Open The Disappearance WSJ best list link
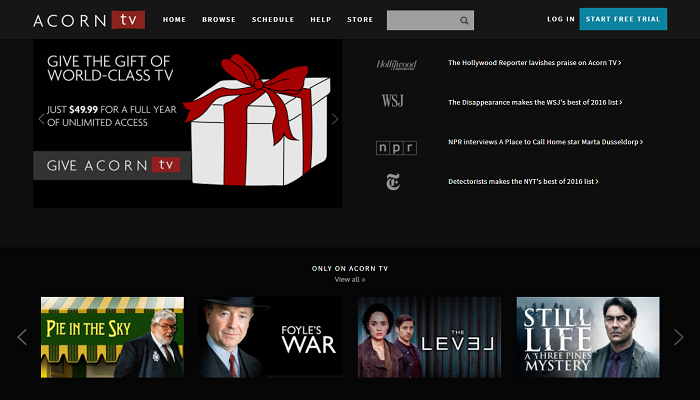Image resolution: width=700 pixels, height=400 pixels. 535,103
